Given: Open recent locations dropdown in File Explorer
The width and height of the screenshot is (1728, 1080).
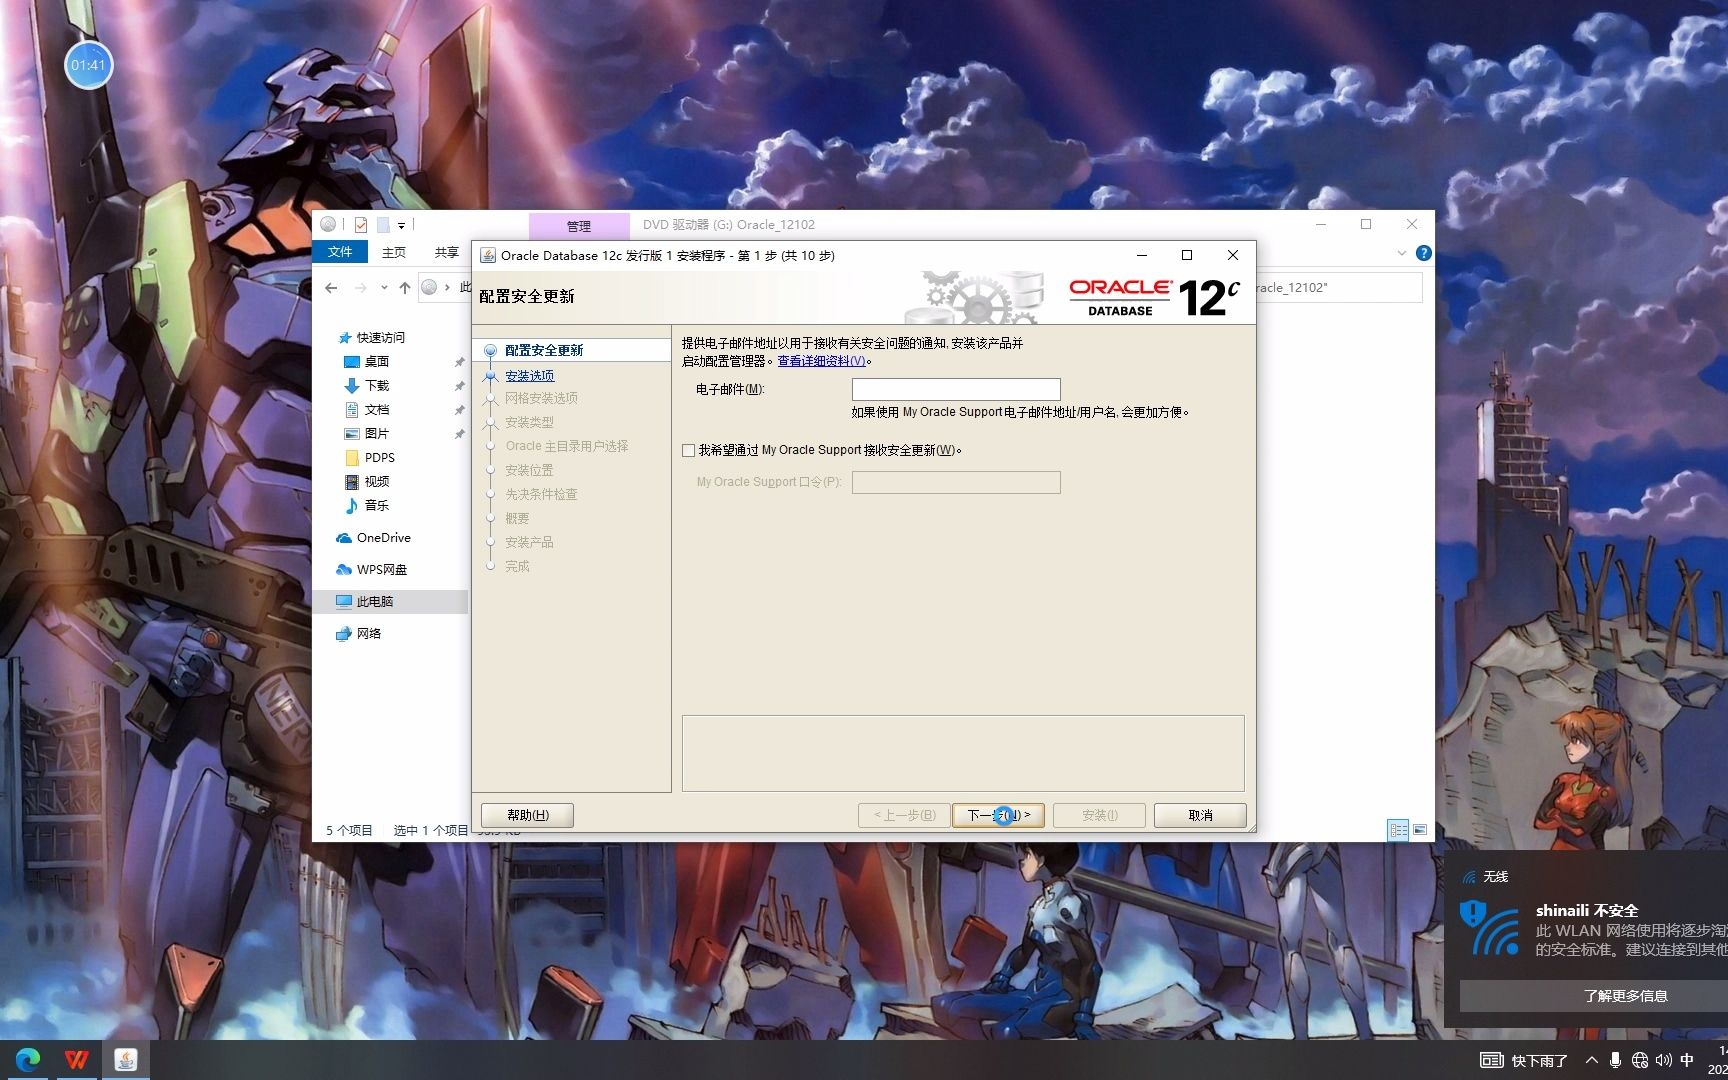Looking at the screenshot, I should 383,288.
